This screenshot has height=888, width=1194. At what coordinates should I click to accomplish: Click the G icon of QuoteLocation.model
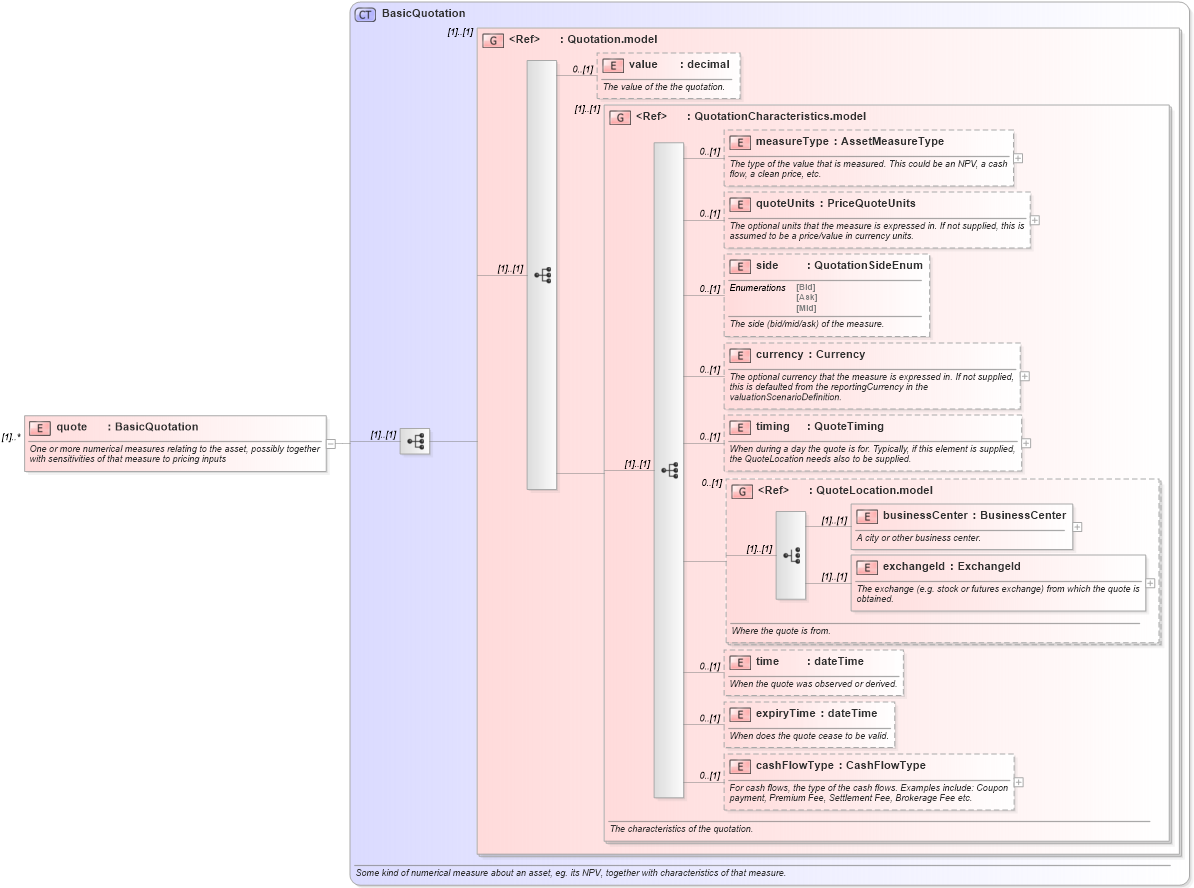pyautogui.click(x=742, y=491)
